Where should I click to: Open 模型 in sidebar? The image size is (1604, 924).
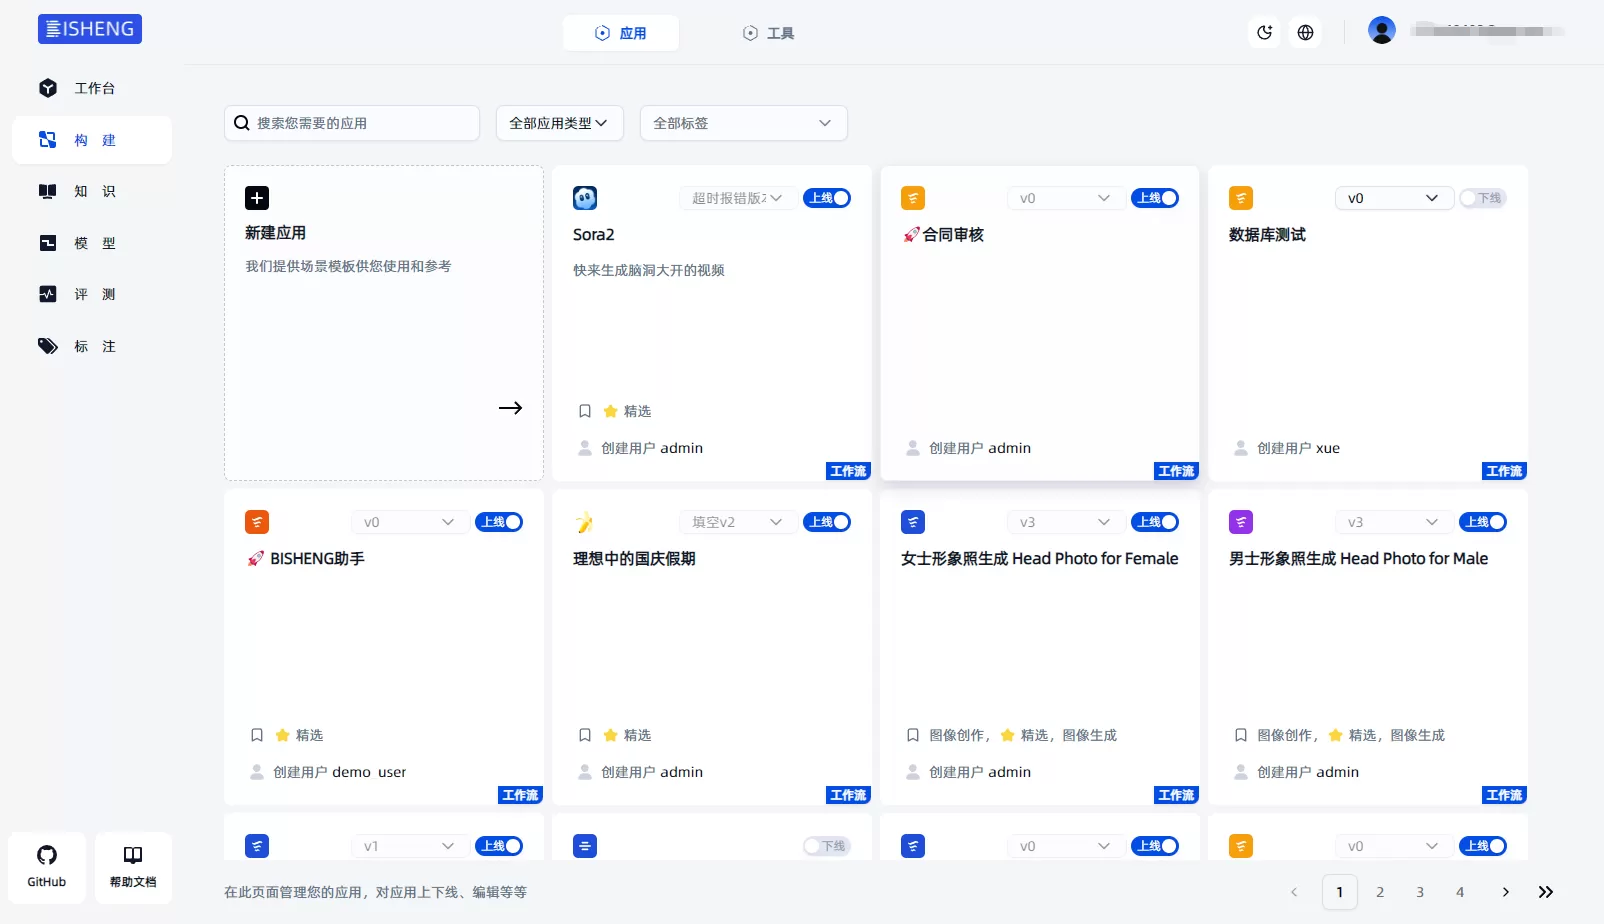92,243
